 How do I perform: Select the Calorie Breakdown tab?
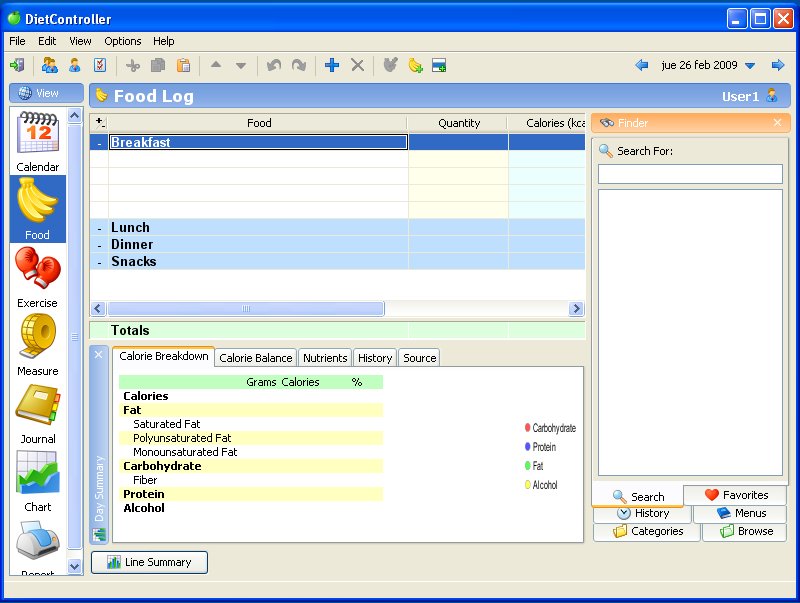pos(164,357)
